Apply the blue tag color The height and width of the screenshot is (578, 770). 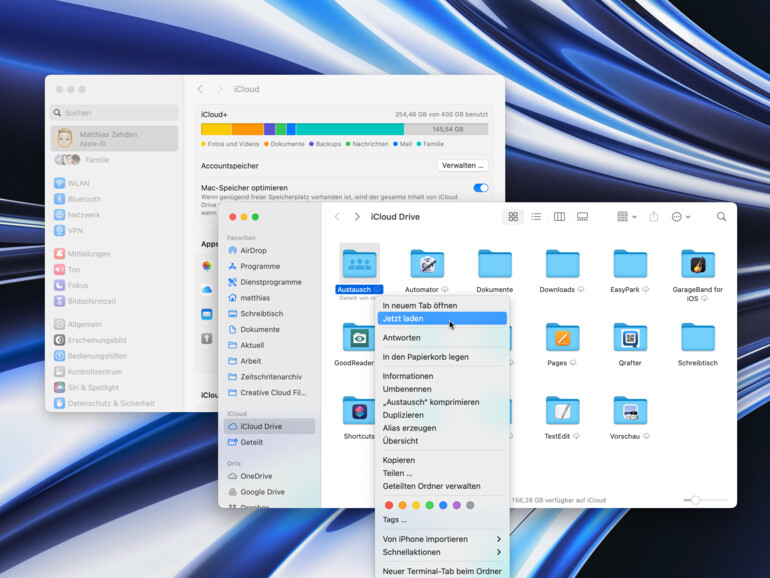[443, 505]
